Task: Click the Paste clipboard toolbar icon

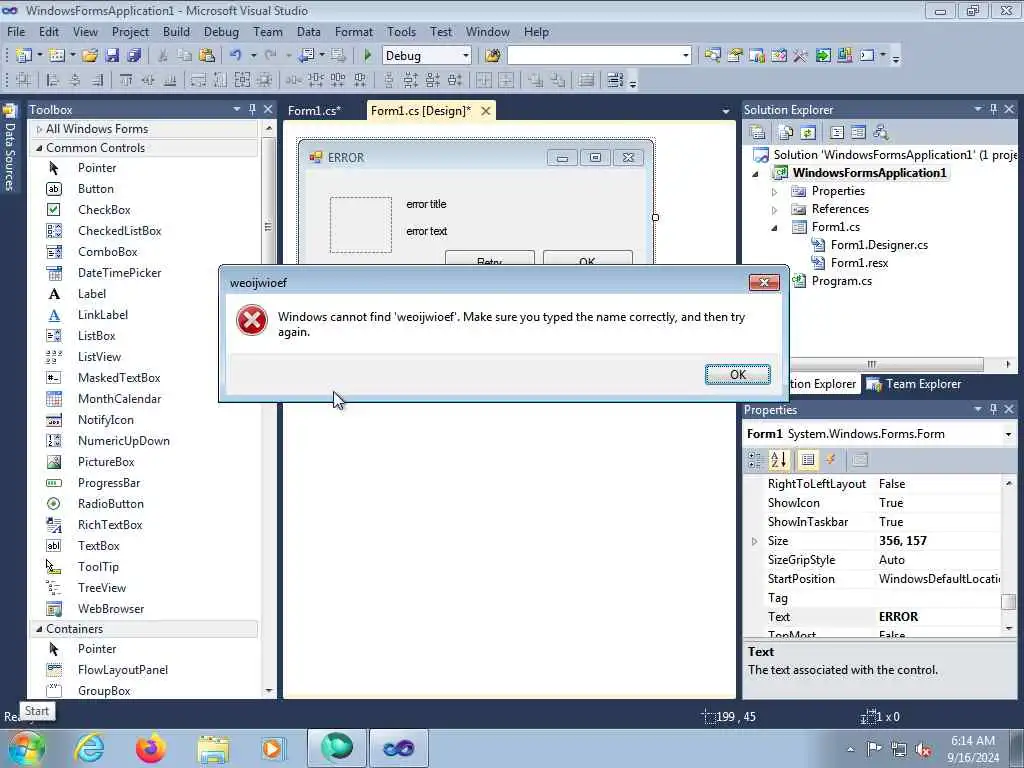Action: click(x=207, y=56)
